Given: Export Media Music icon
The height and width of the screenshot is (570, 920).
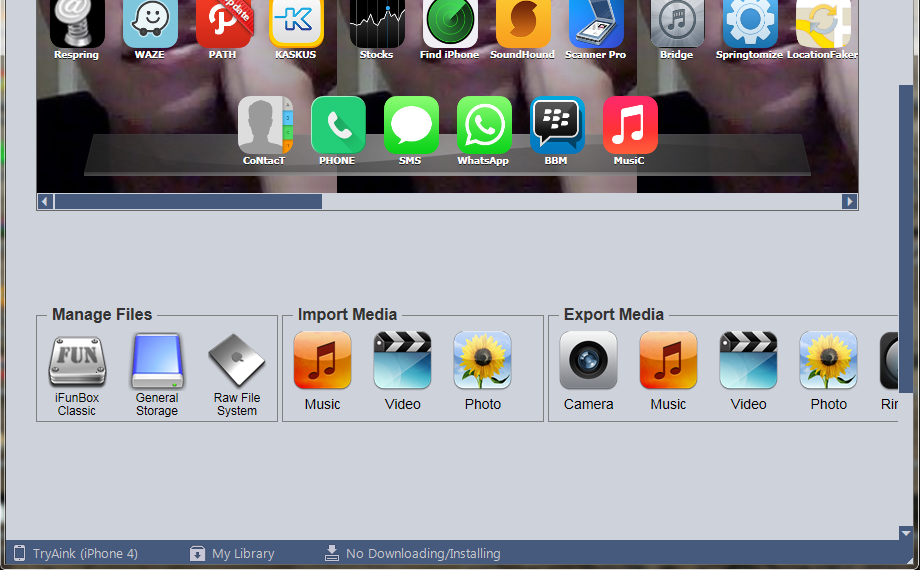Looking at the screenshot, I should (668, 360).
